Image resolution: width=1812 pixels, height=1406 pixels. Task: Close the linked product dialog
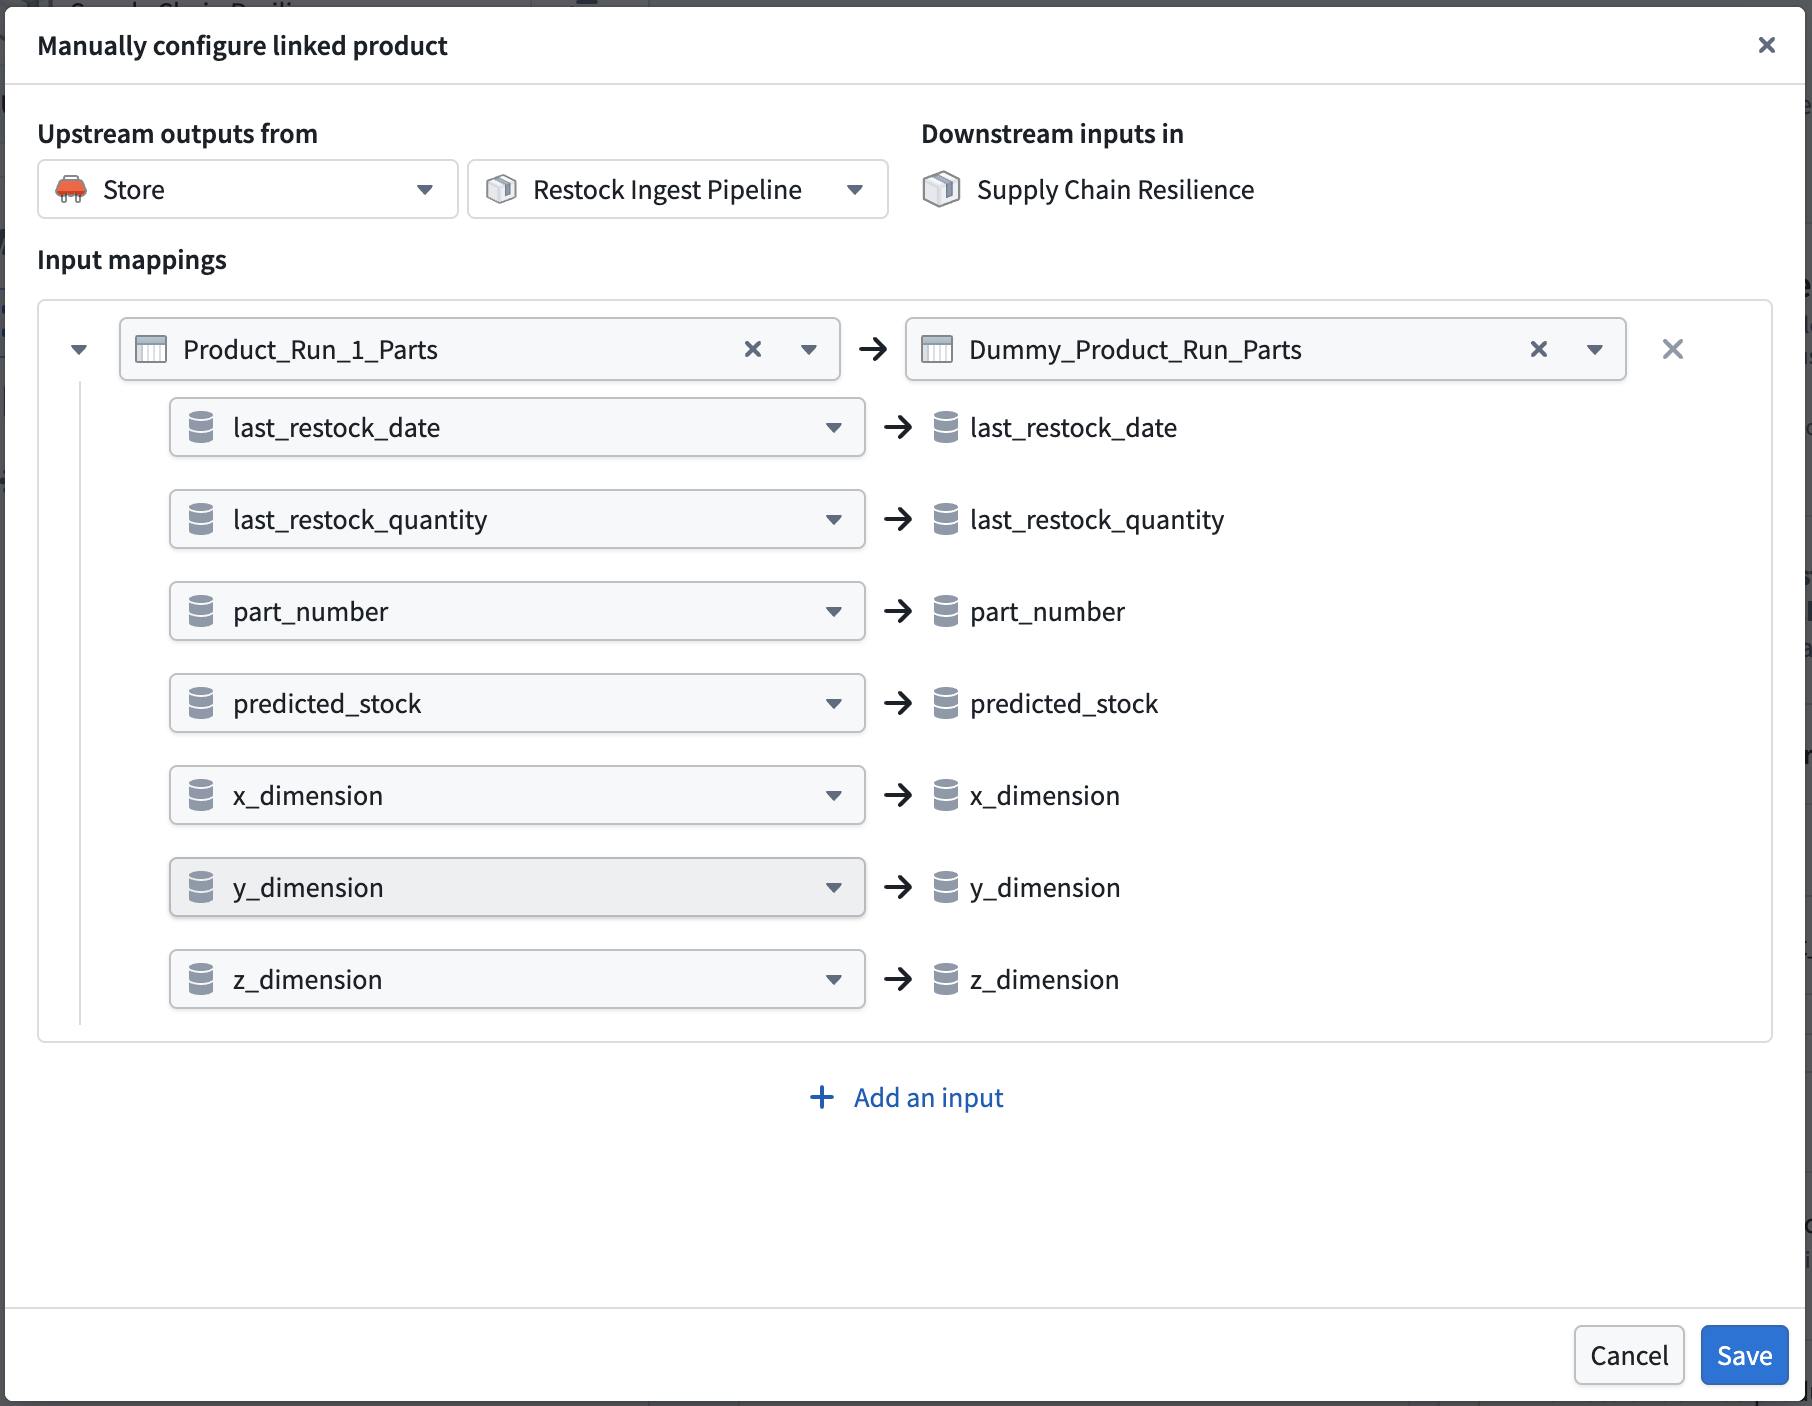[x=1766, y=45]
